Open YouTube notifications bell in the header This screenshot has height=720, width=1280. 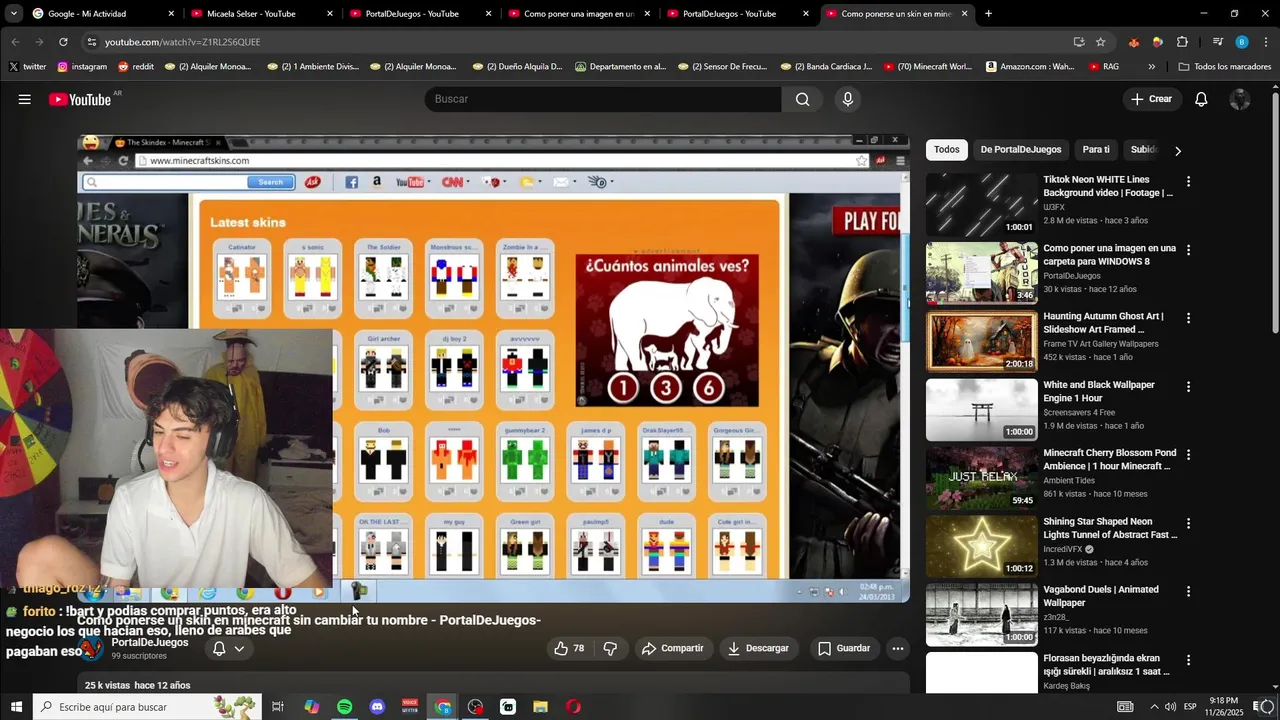pos(1201,99)
